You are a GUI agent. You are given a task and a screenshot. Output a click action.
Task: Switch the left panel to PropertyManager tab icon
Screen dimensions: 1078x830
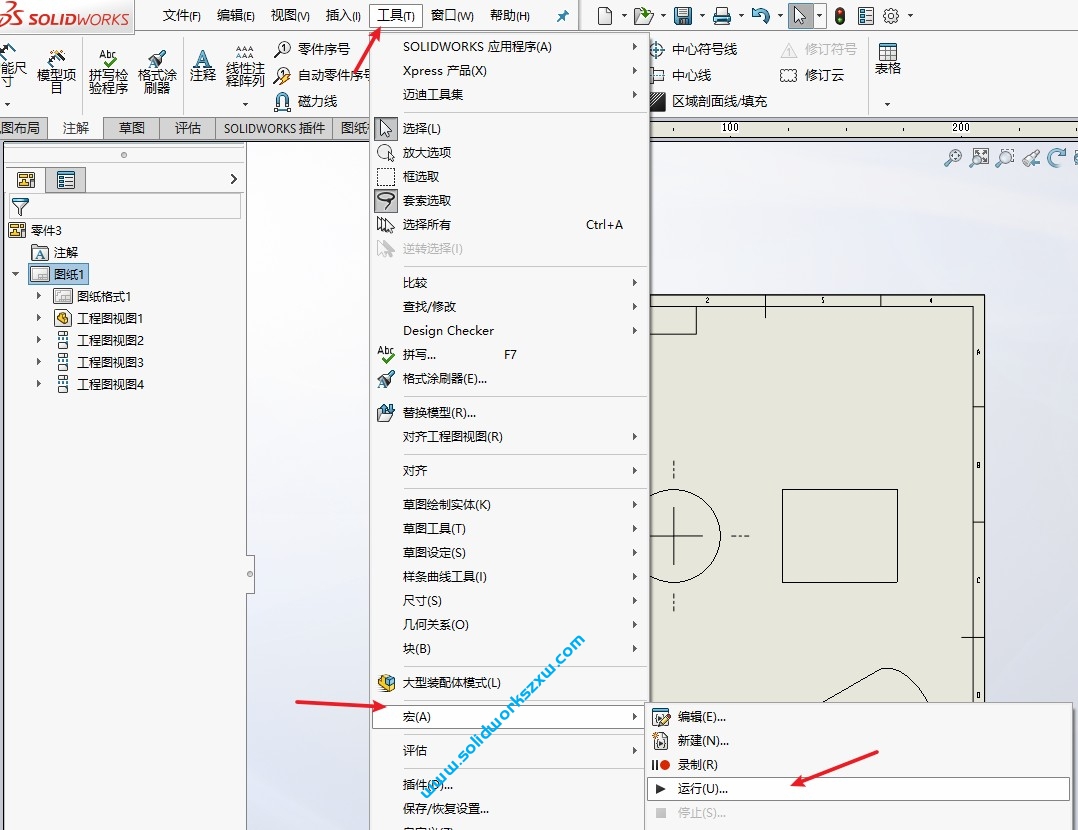click(67, 179)
